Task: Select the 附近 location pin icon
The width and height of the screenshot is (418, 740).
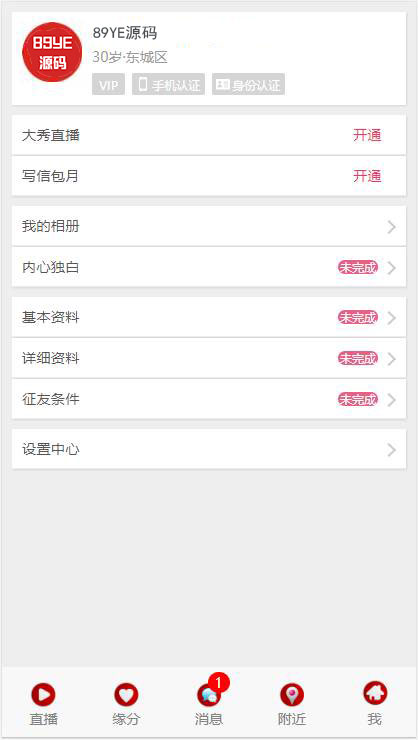Action: (292, 695)
